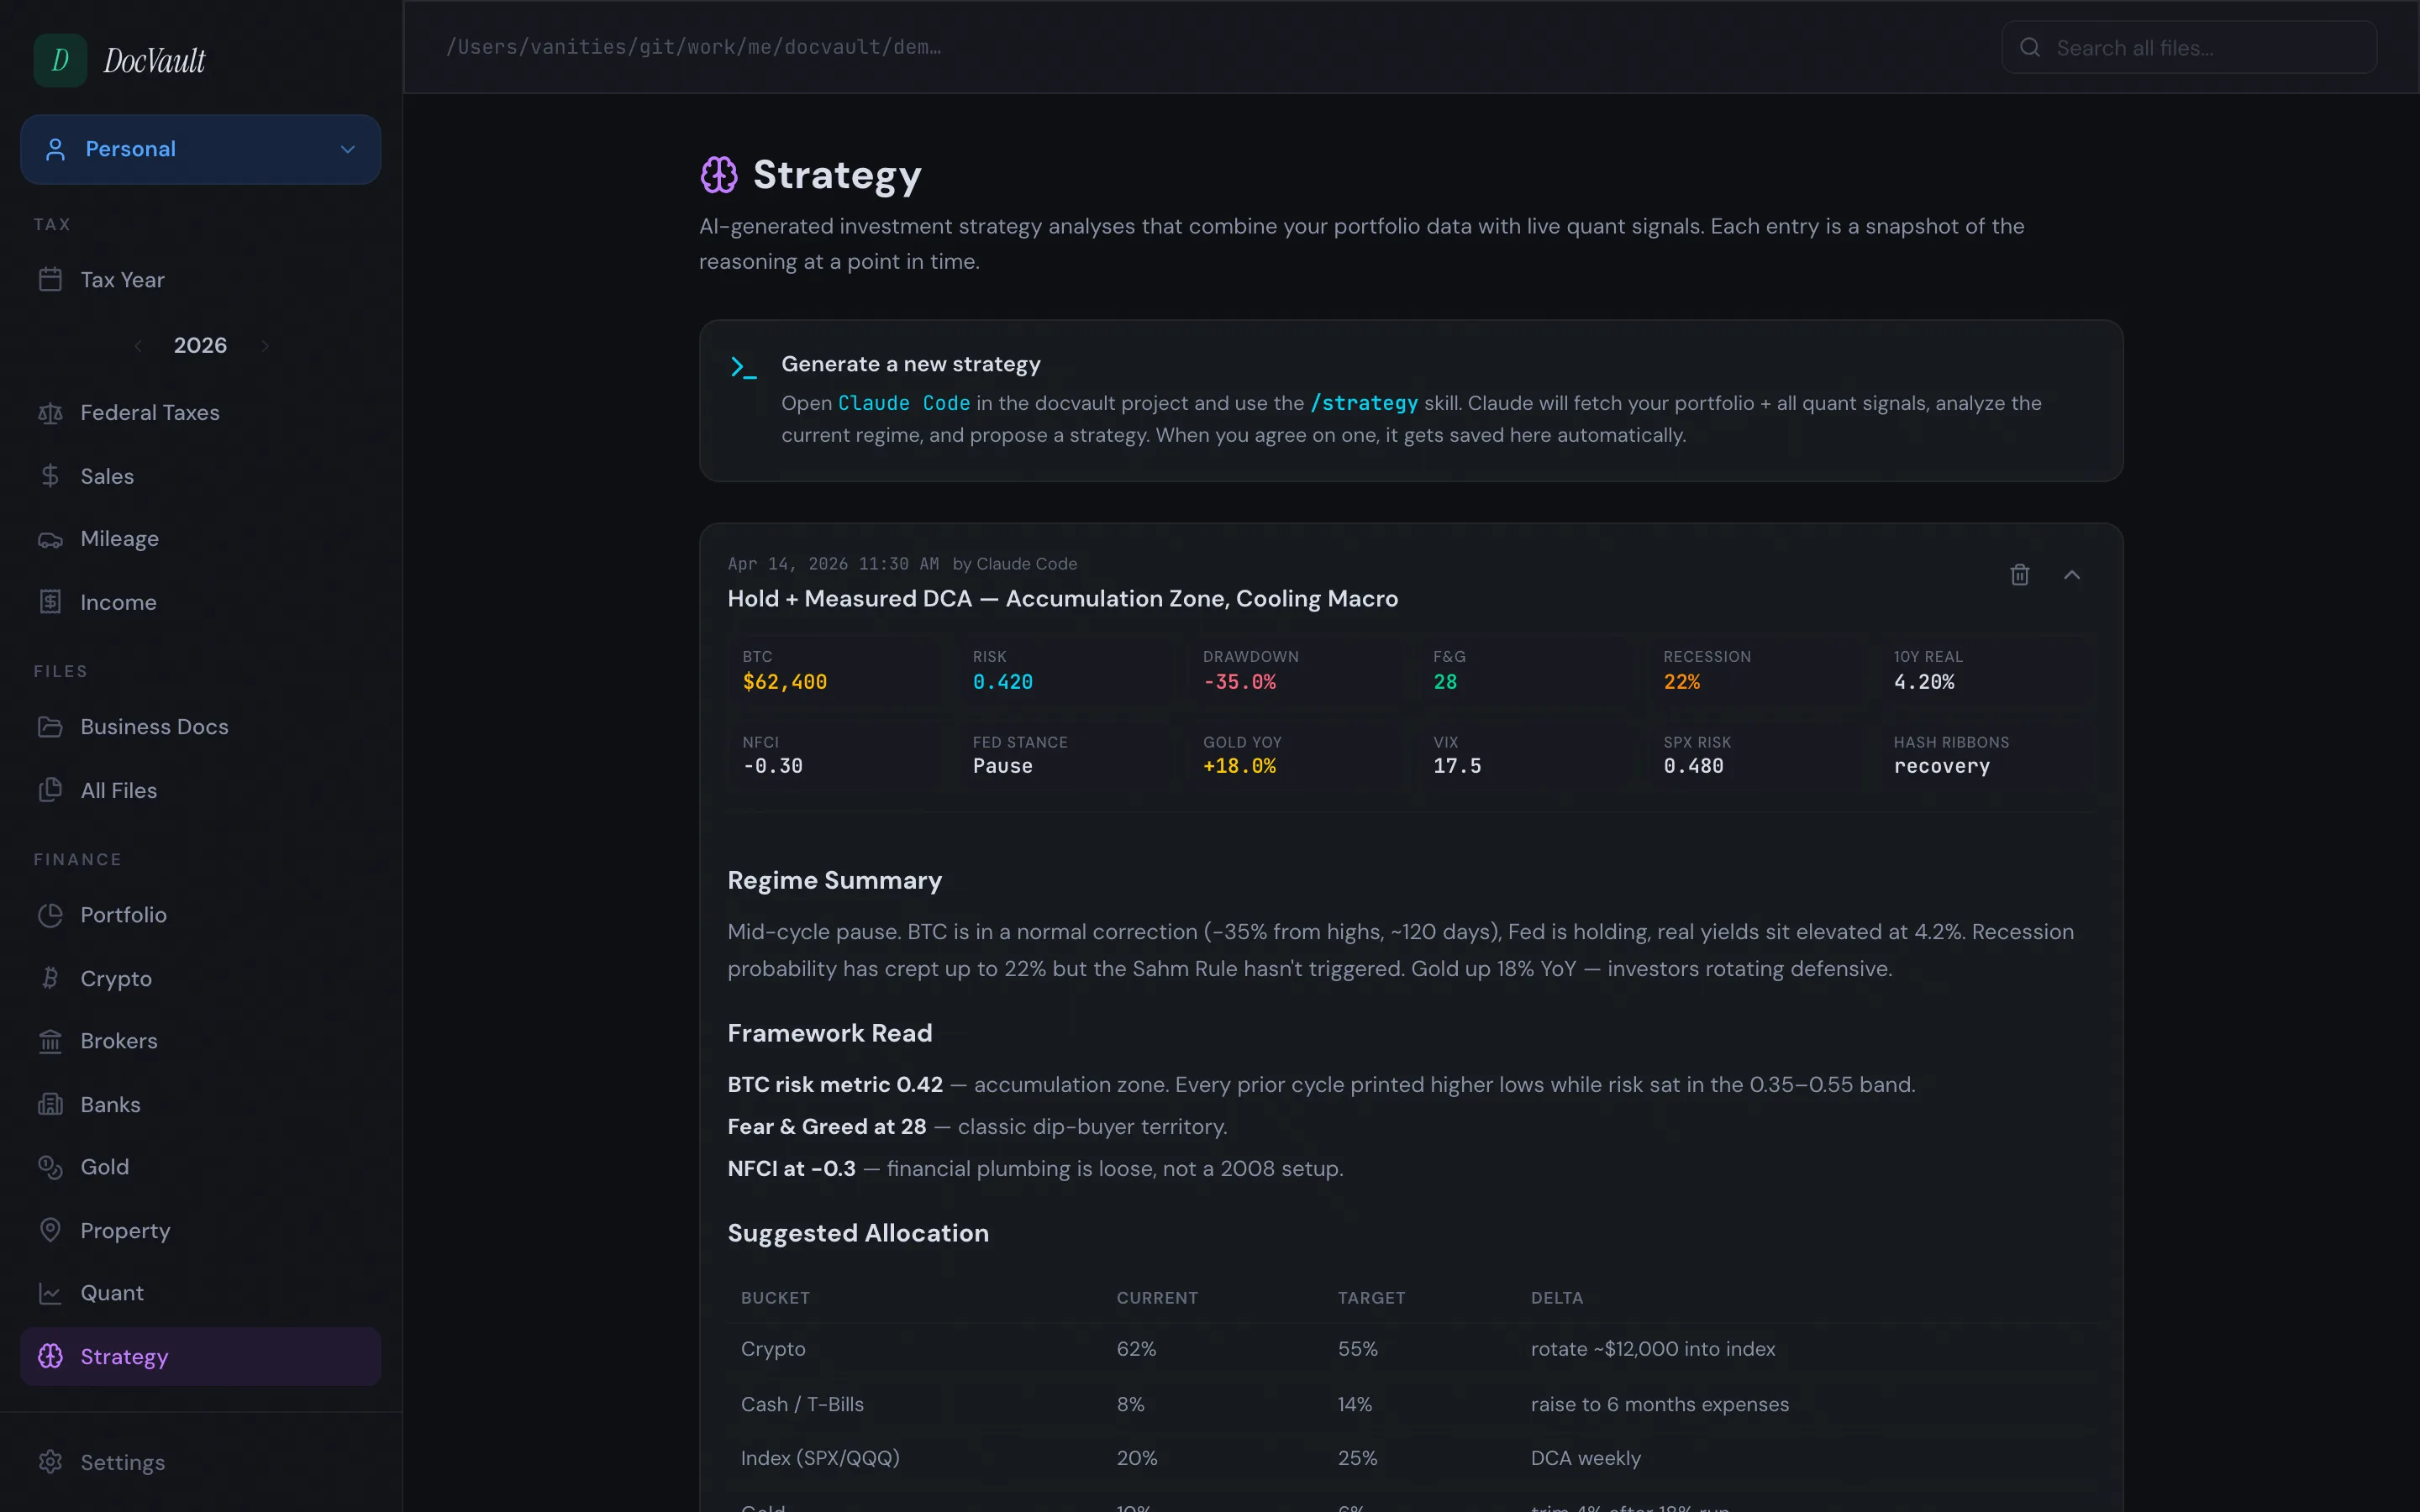
Task: Go to next tax year arrow
Action: tap(265, 346)
